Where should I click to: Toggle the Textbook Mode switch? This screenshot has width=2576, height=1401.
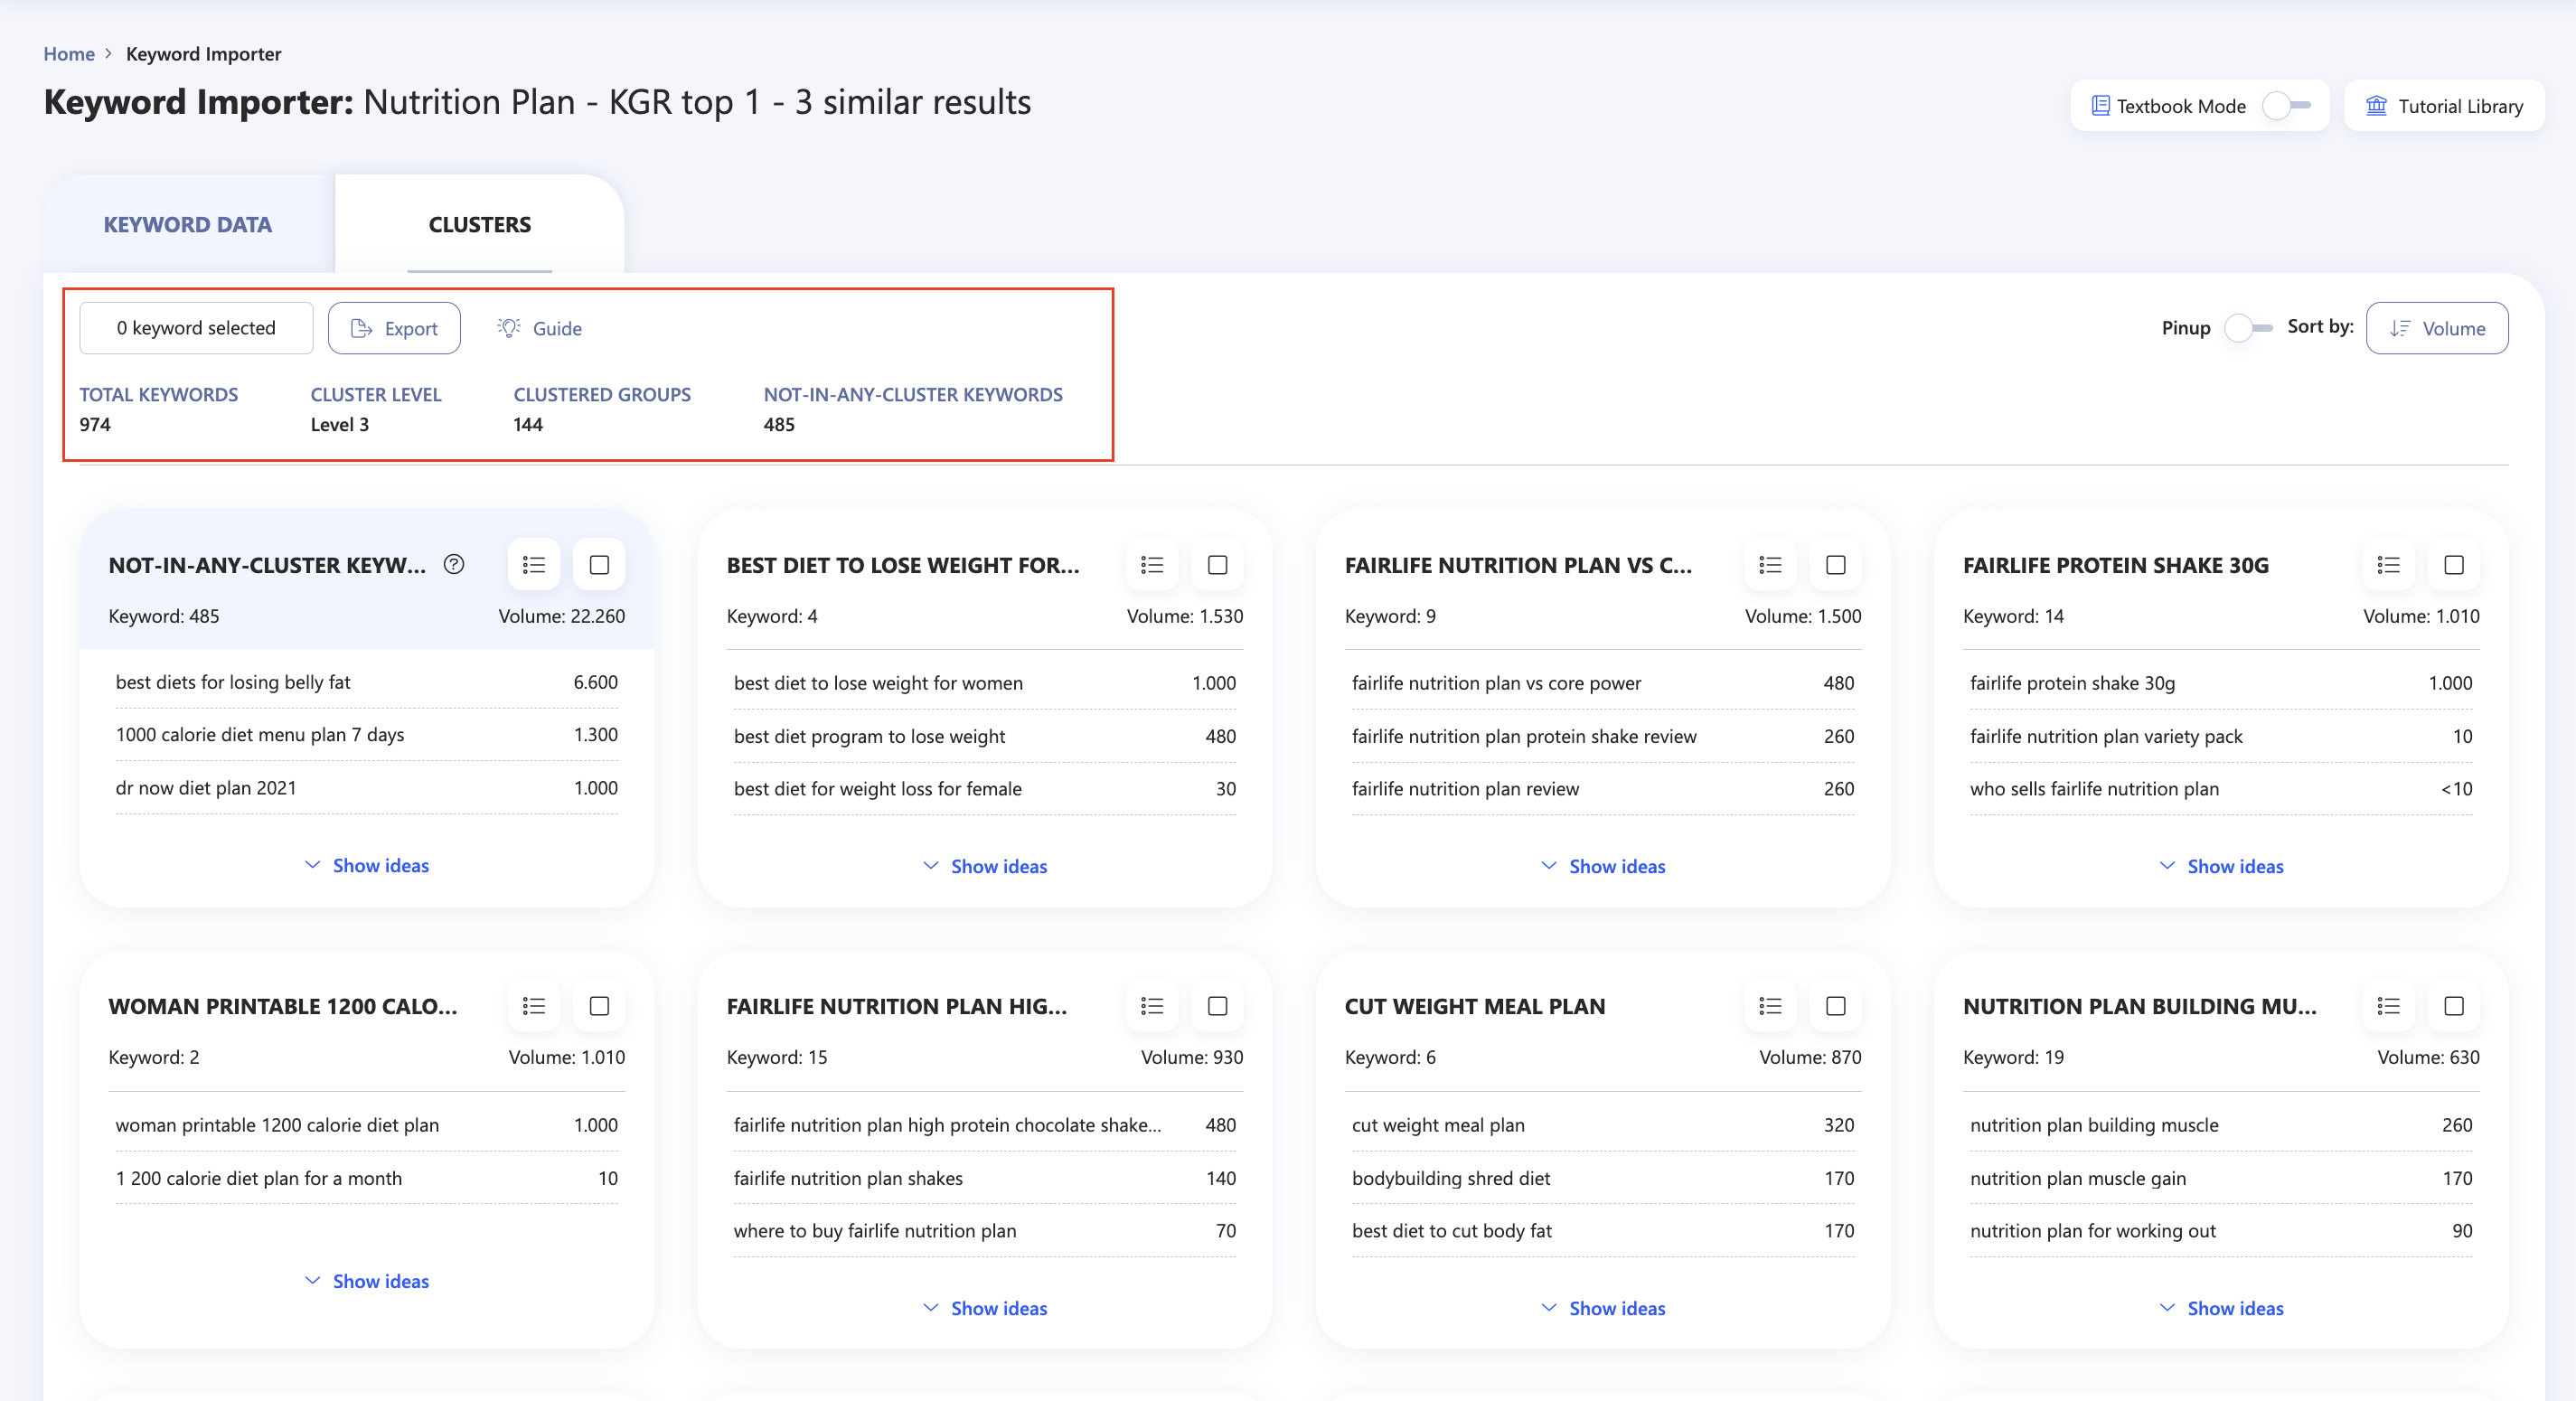click(x=2286, y=106)
